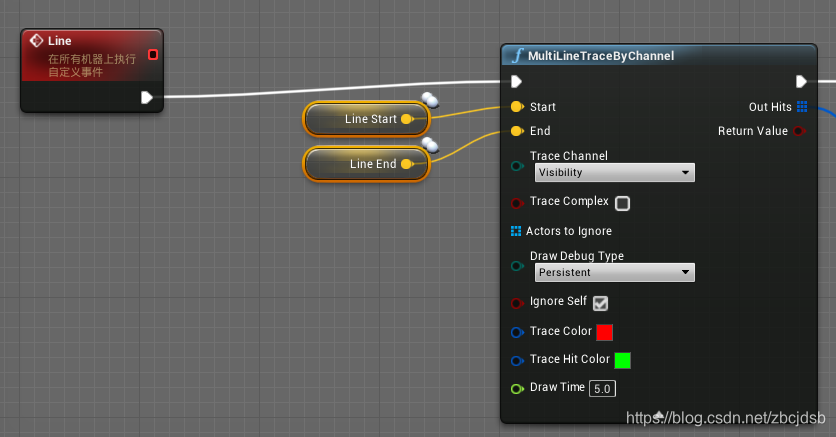Click MultiLineTraceByChannel execution output pin
The width and height of the screenshot is (836, 437).
coord(801,82)
